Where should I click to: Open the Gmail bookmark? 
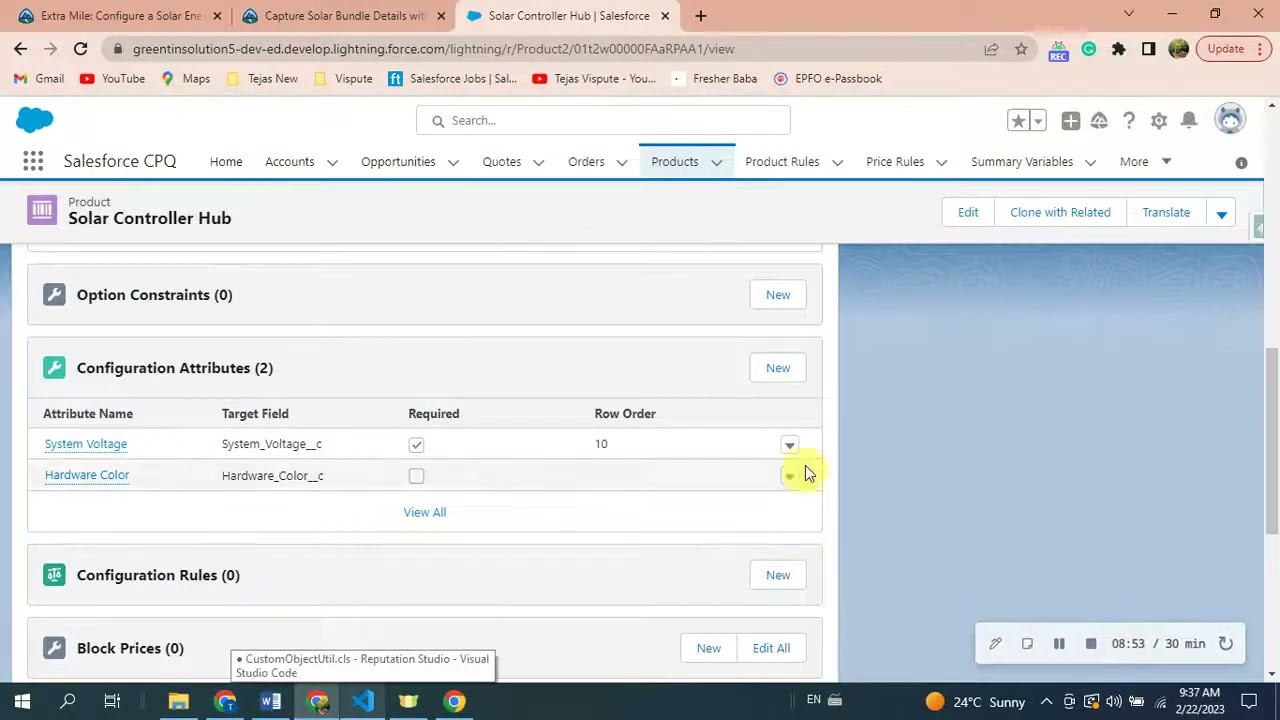40,78
